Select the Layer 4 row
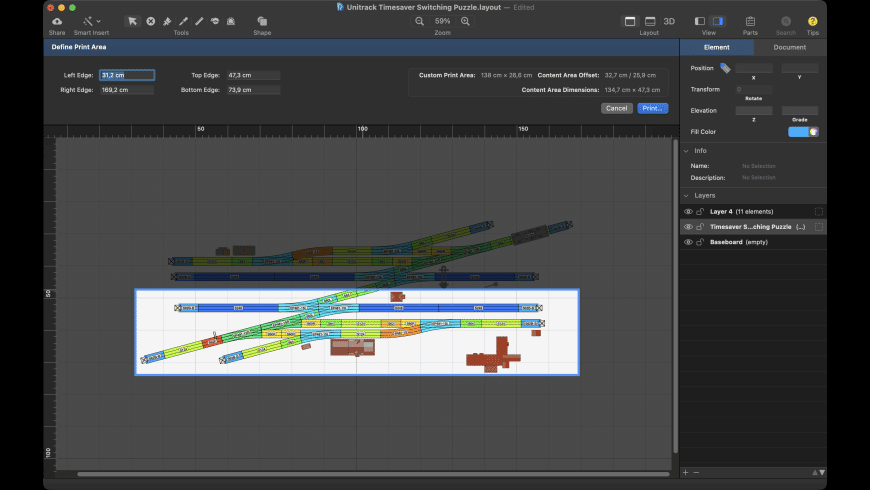 pyautogui.click(x=753, y=211)
